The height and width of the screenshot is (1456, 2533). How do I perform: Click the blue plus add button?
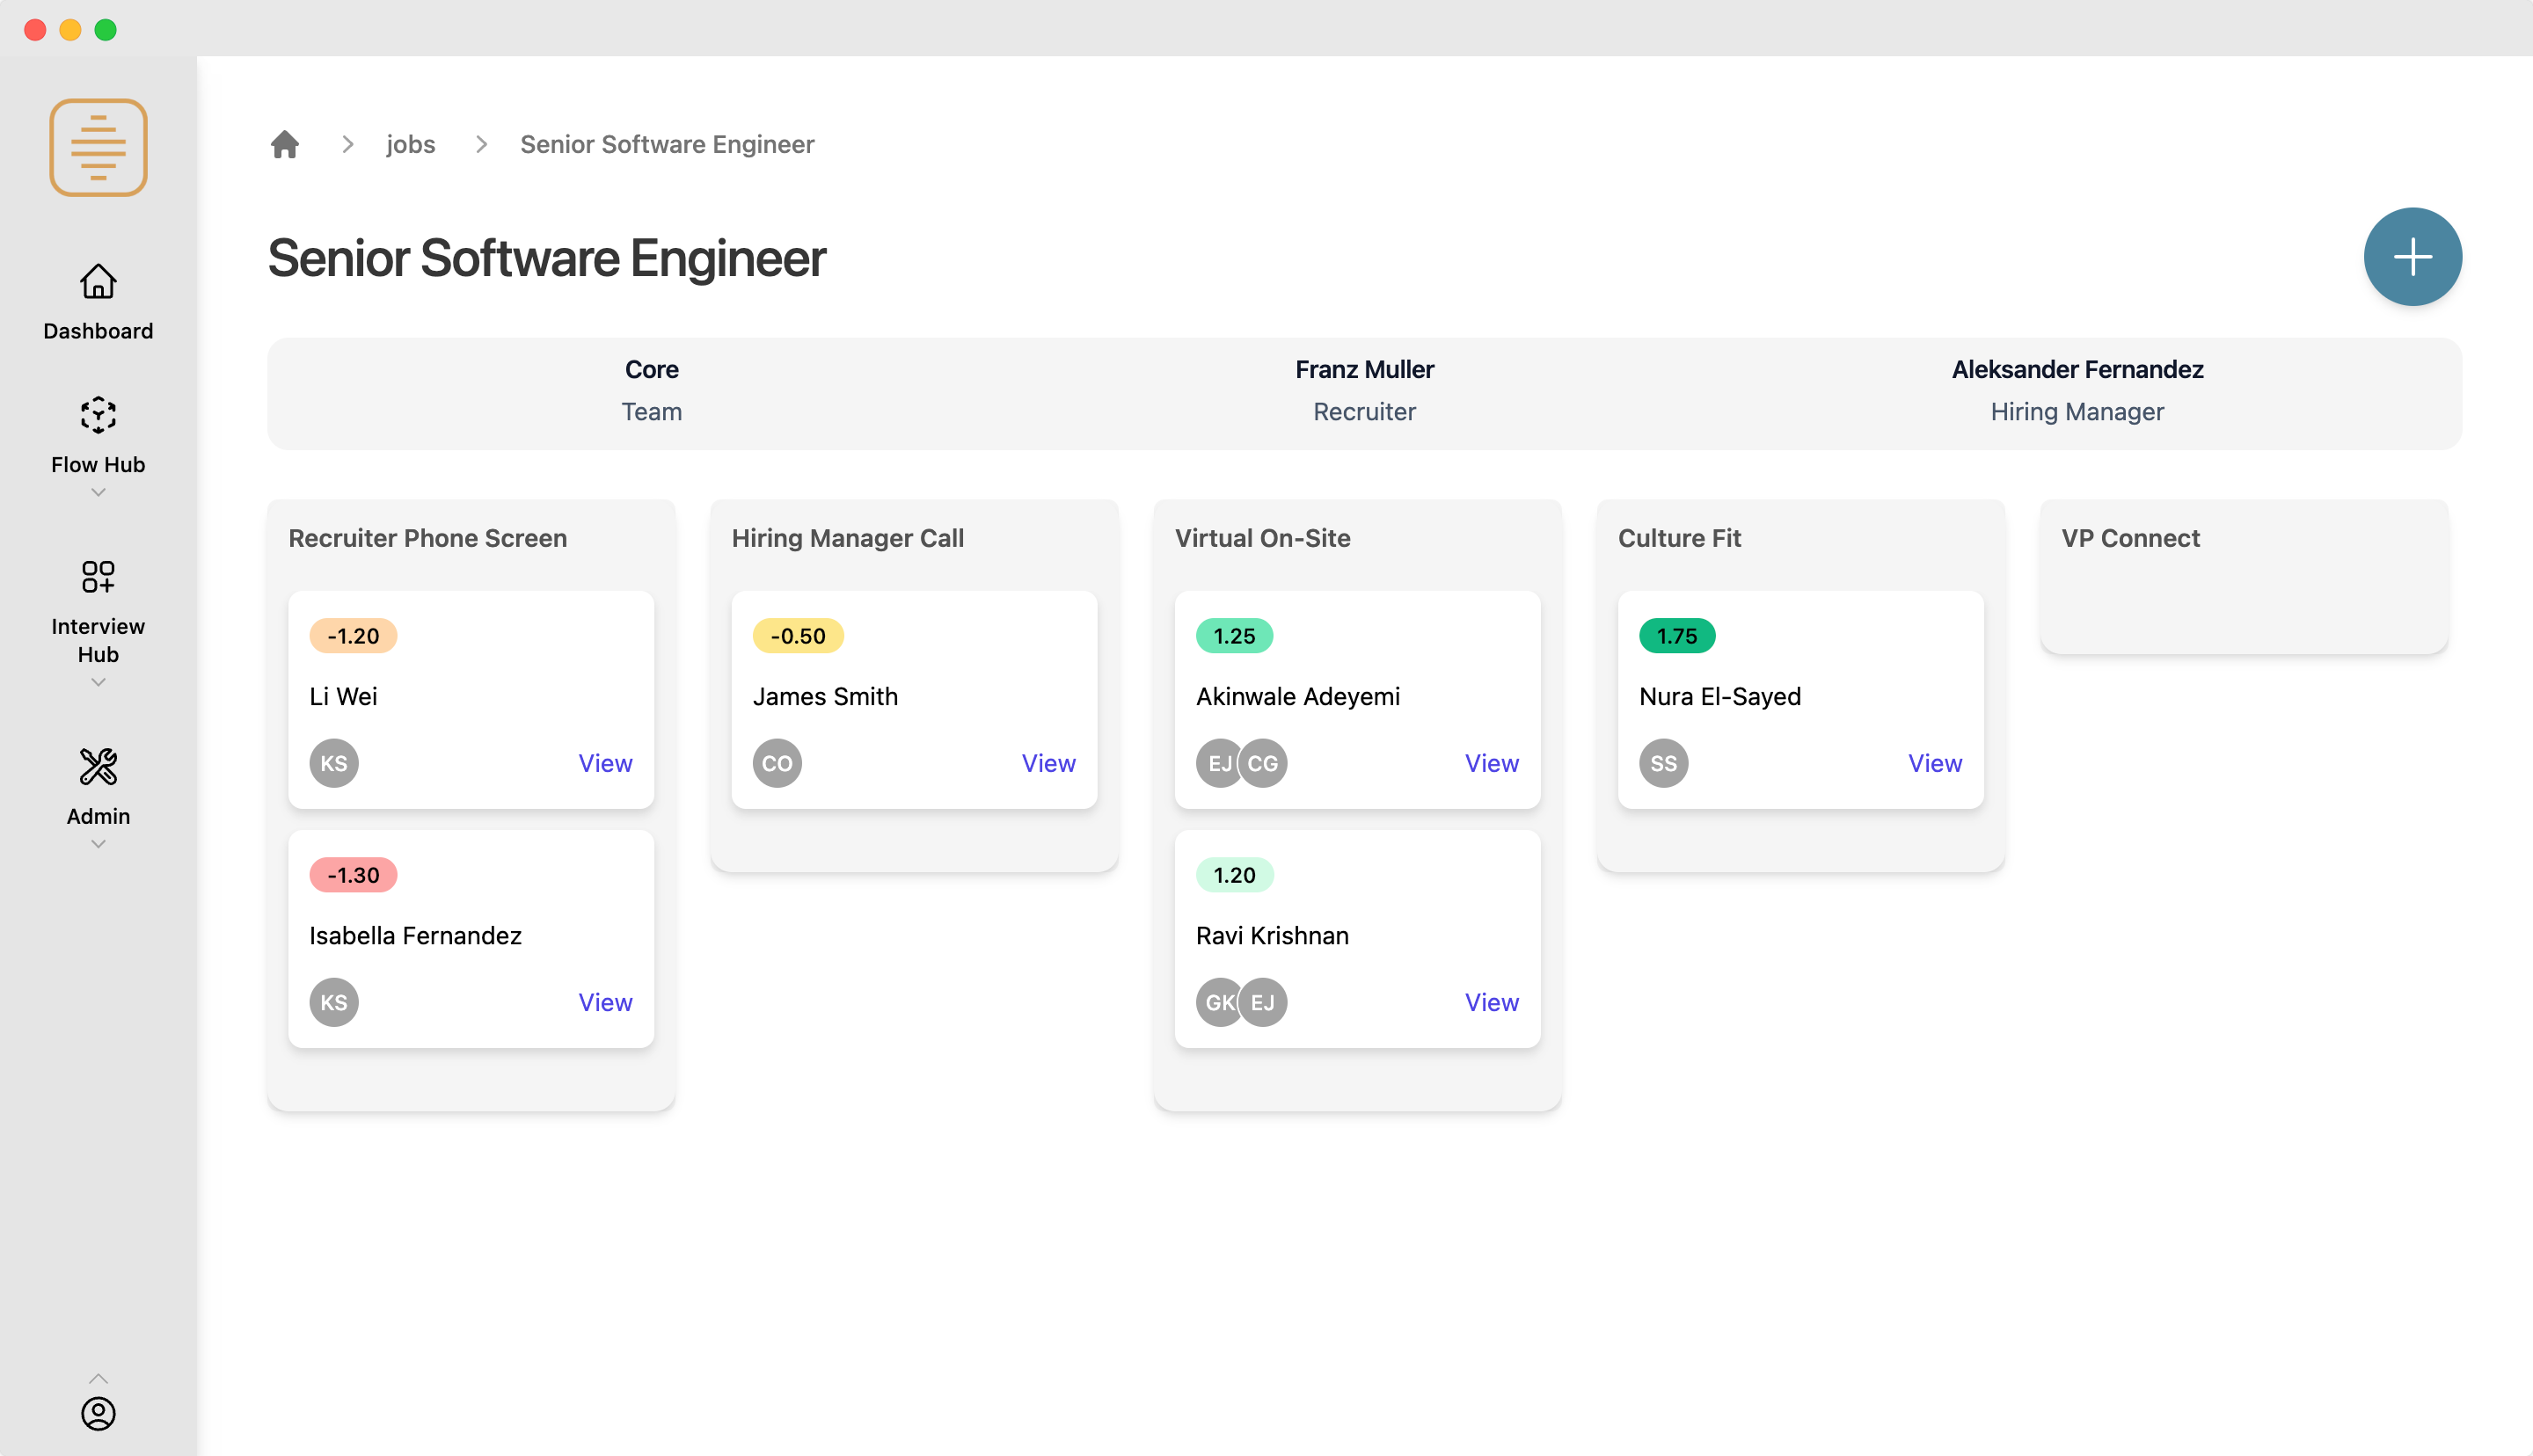pyautogui.click(x=2412, y=257)
